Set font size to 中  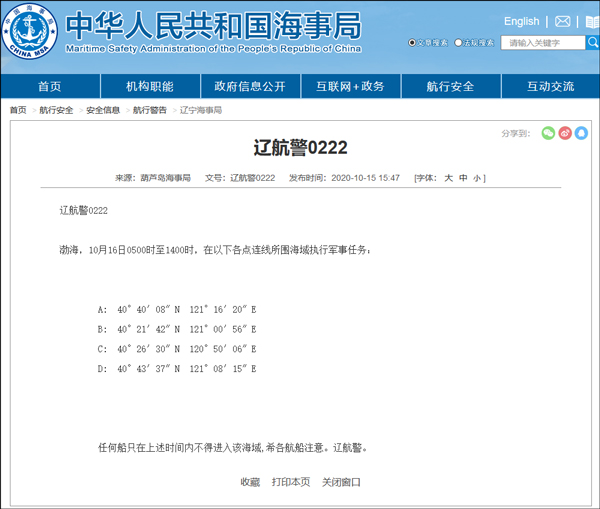(463, 178)
